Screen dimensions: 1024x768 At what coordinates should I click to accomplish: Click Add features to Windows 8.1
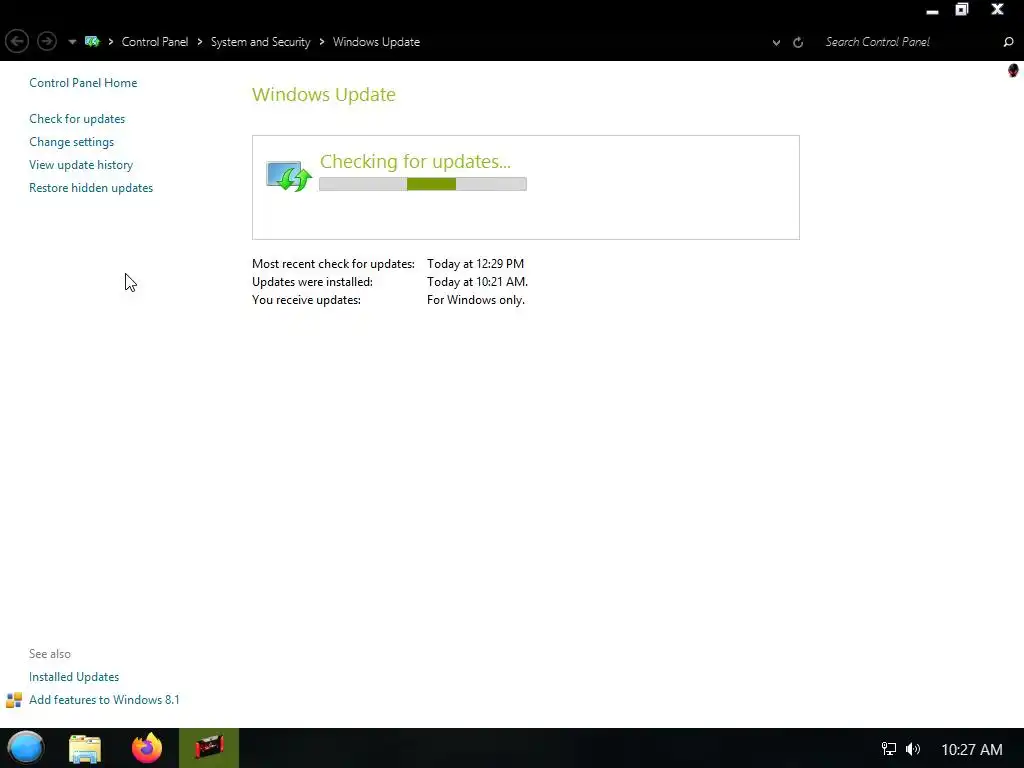coord(104,699)
